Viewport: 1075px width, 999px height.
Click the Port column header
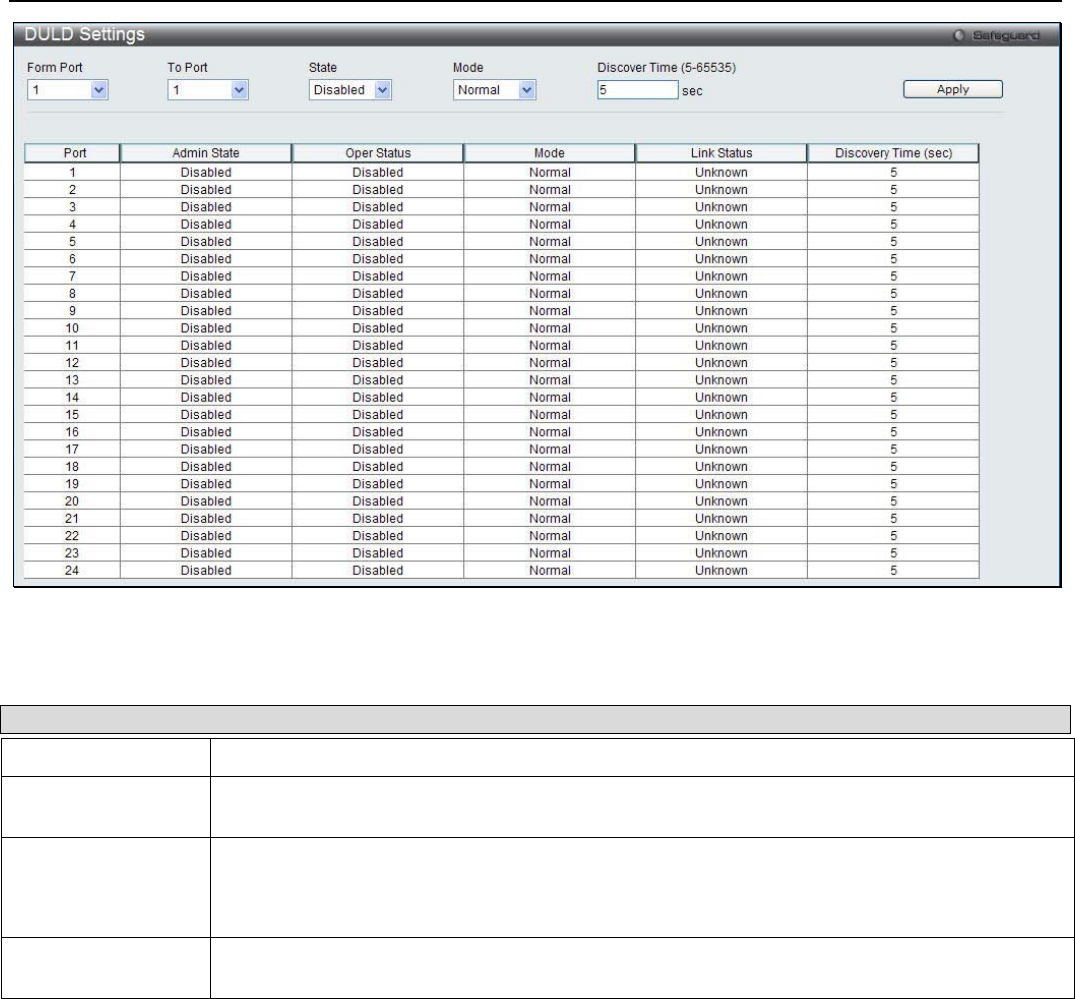point(72,153)
